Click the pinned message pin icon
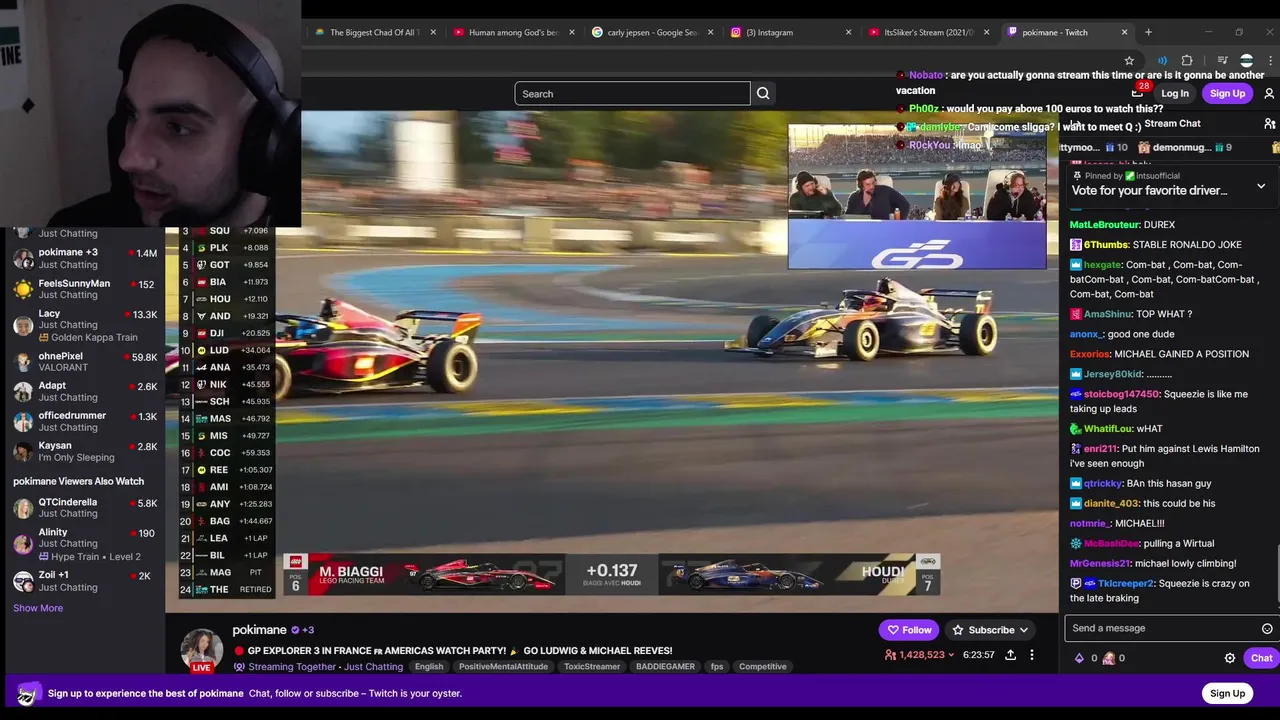This screenshot has height=720, width=1280. (1076, 176)
